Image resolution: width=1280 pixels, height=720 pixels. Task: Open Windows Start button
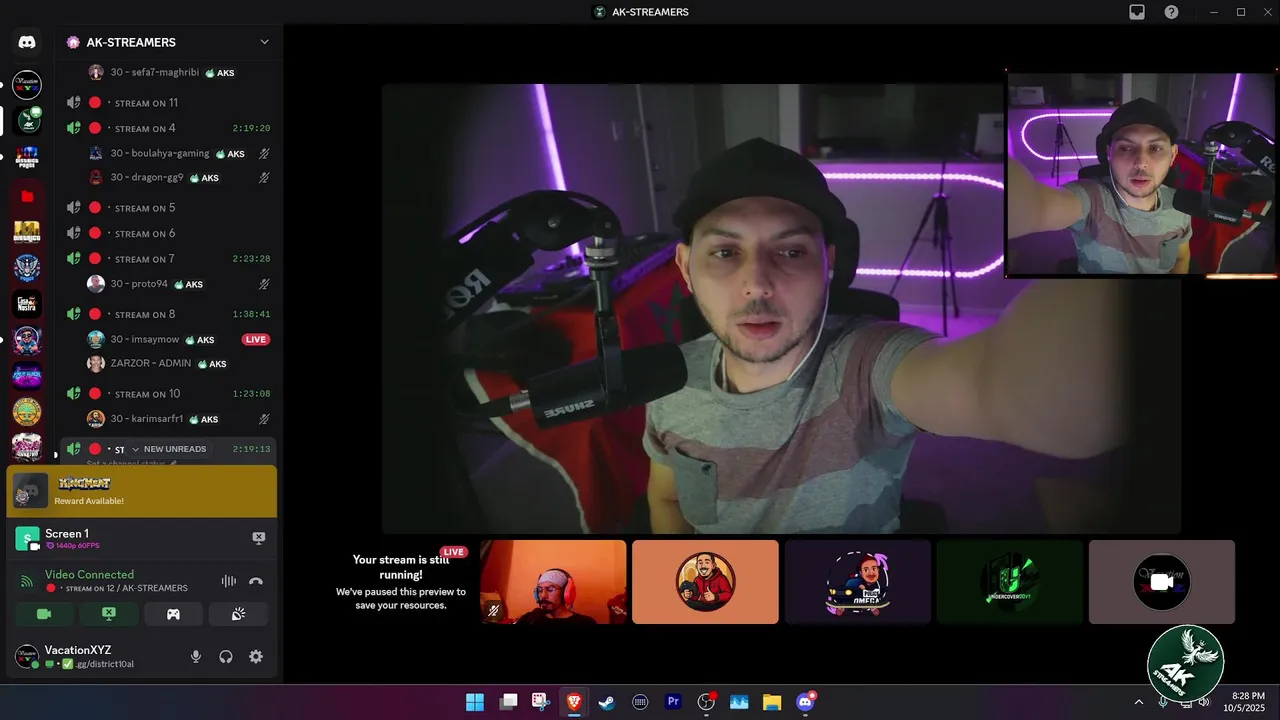[475, 702]
